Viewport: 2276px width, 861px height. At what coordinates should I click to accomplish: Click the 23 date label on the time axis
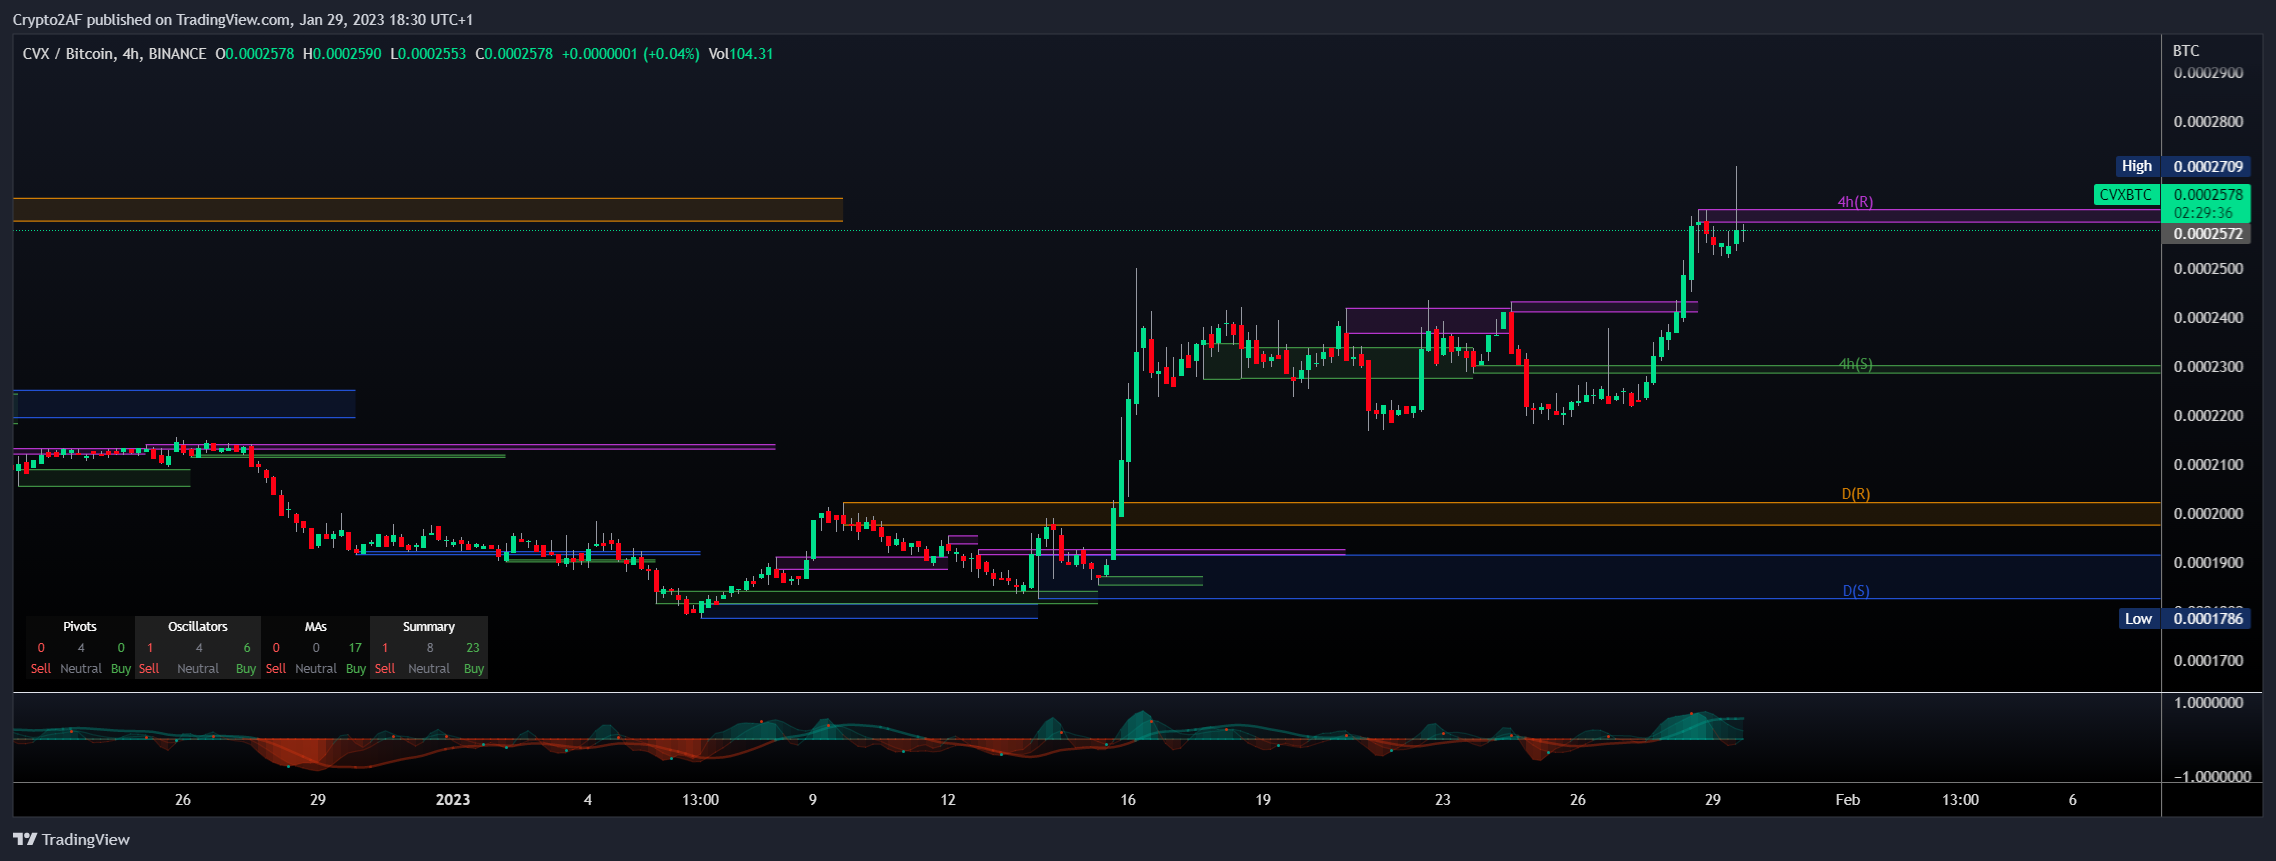tap(1443, 800)
